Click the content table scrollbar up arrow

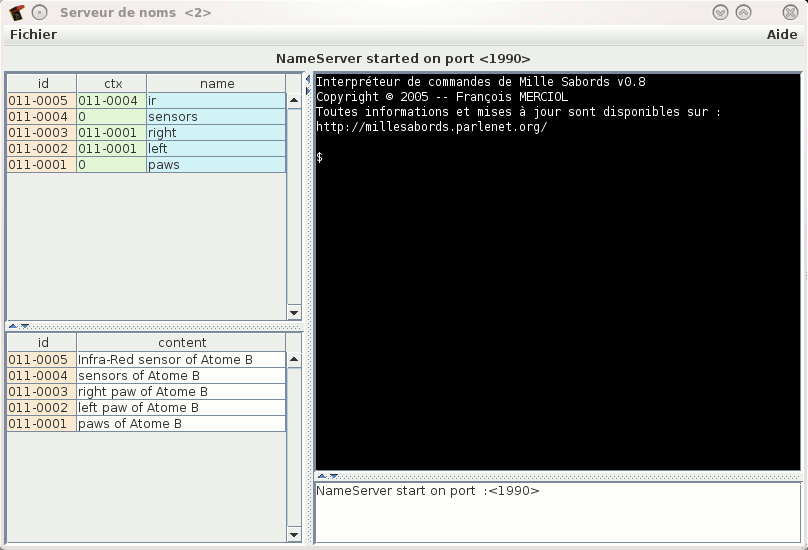tap(294, 359)
